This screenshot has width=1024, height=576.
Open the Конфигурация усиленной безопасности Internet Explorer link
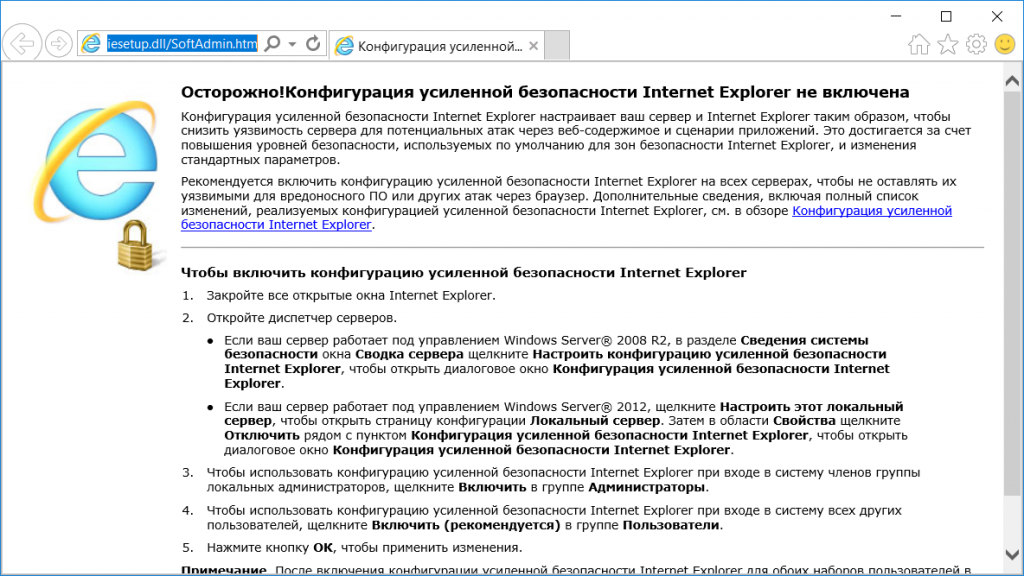click(x=872, y=211)
